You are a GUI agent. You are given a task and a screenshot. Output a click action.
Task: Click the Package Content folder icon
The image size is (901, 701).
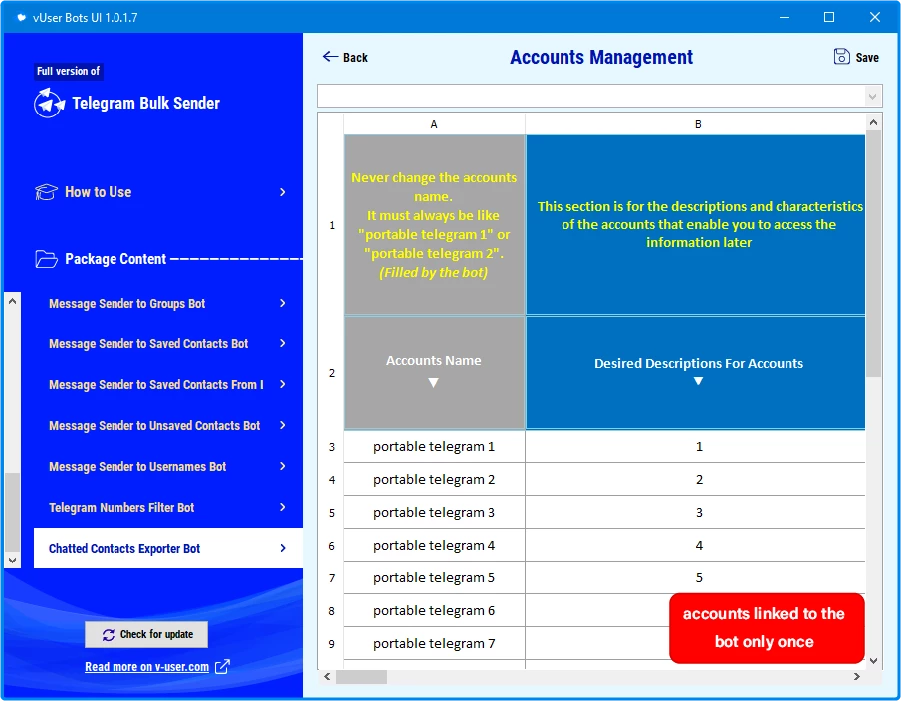pos(46,259)
